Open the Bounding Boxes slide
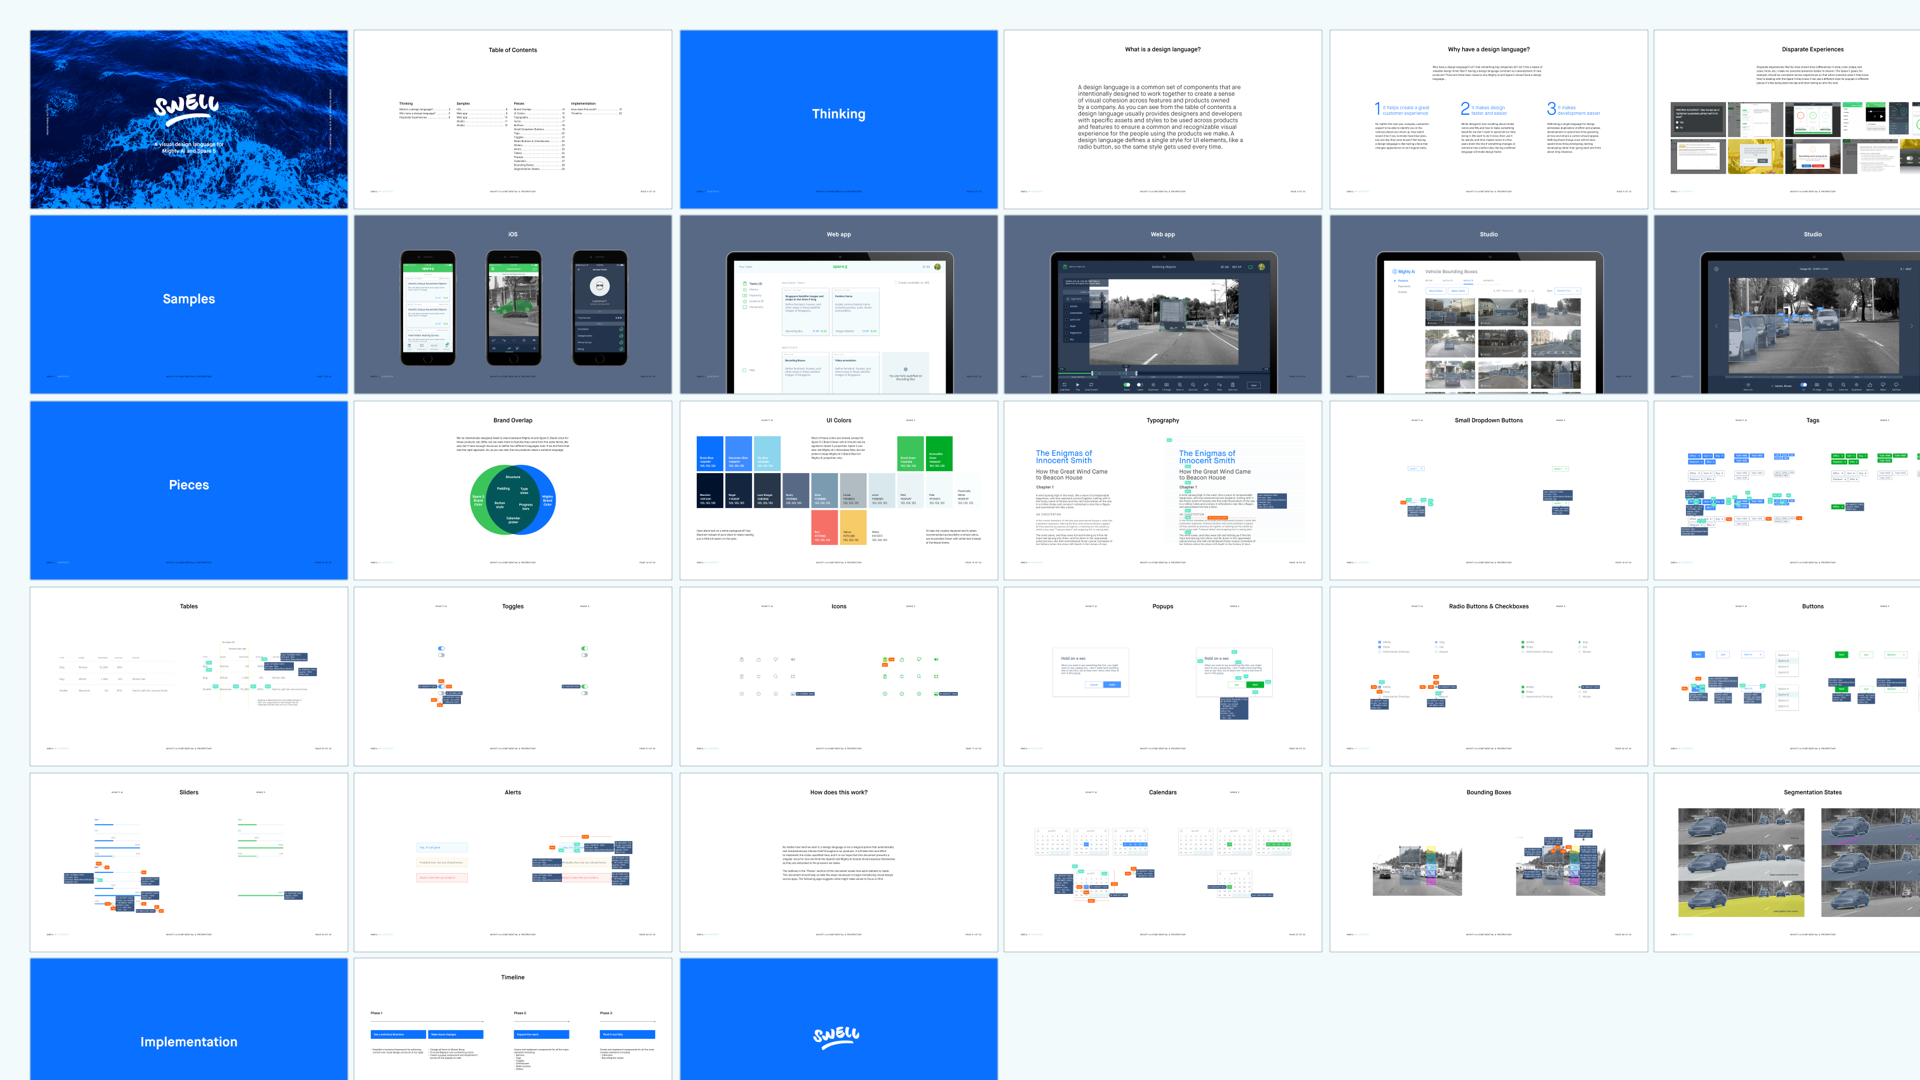Screen dimensions: 1920x1080 1489,862
